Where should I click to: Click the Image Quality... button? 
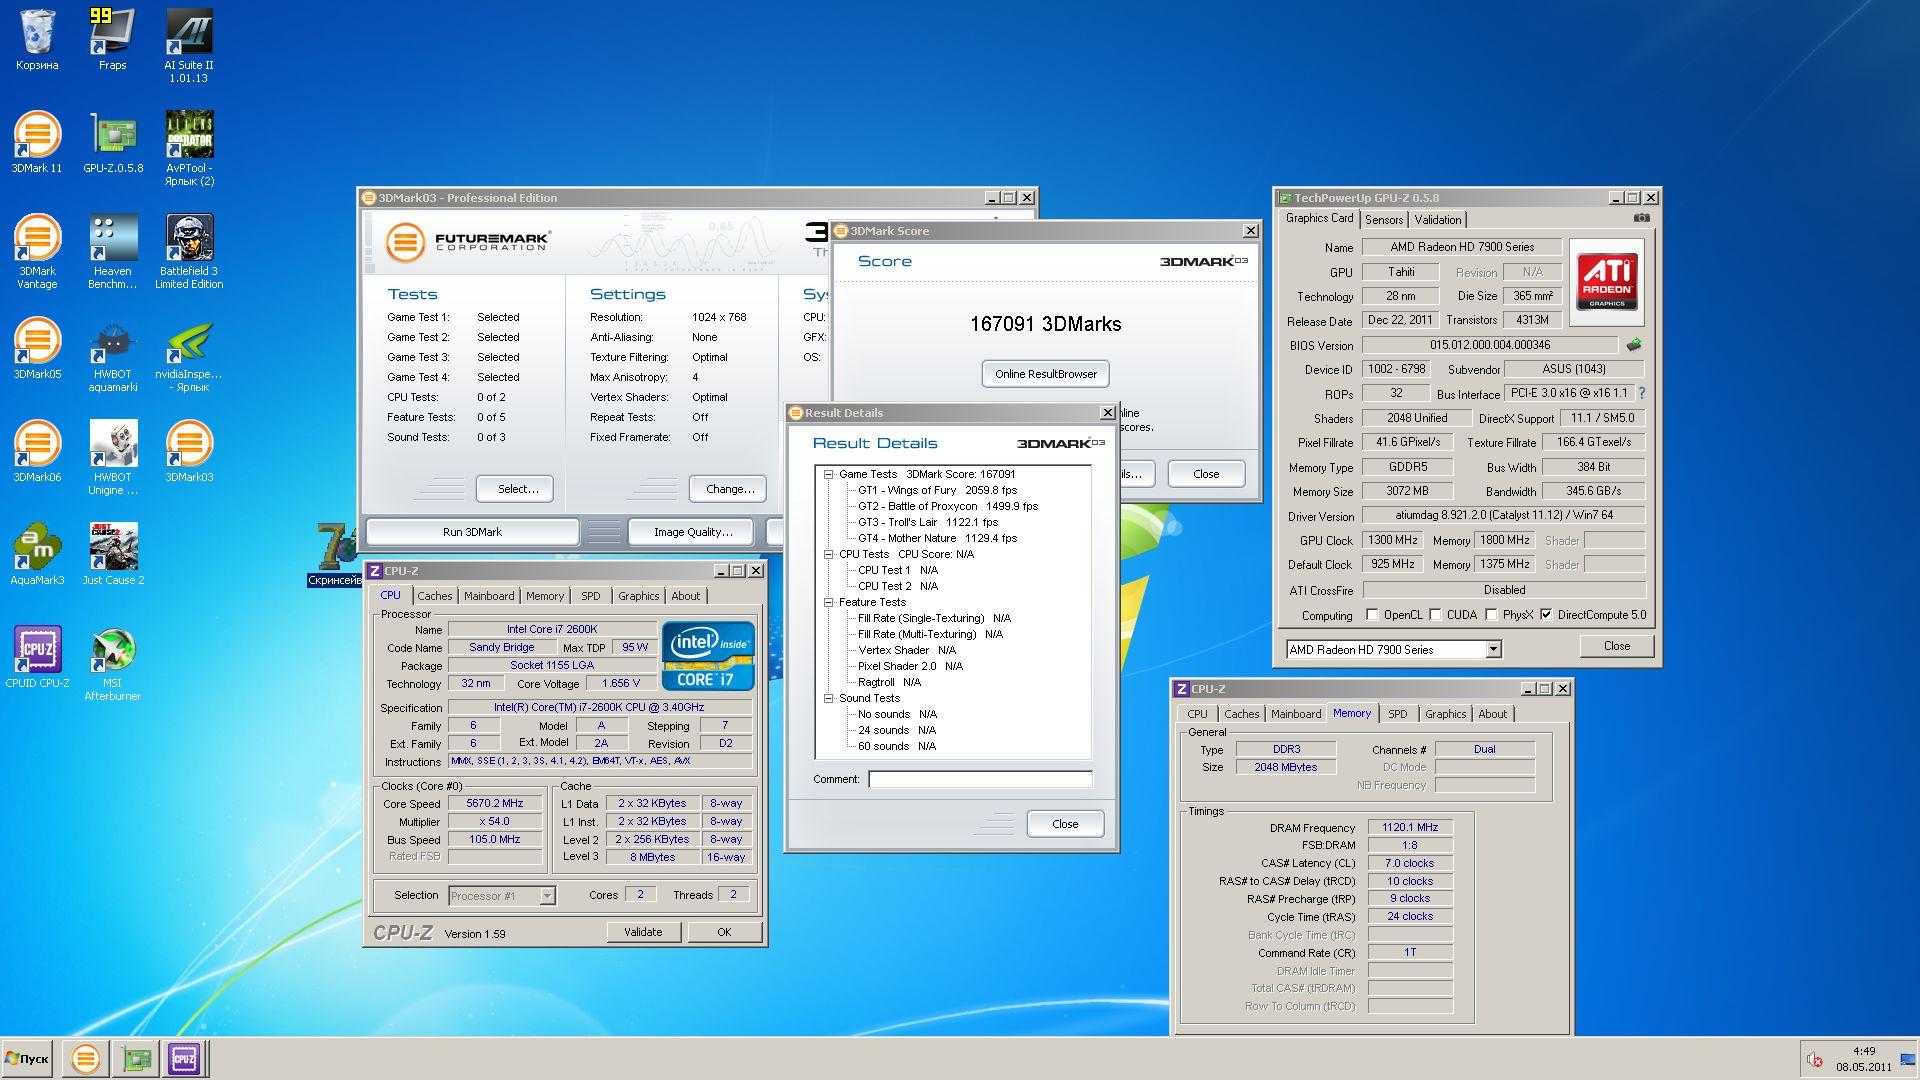coord(693,532)
